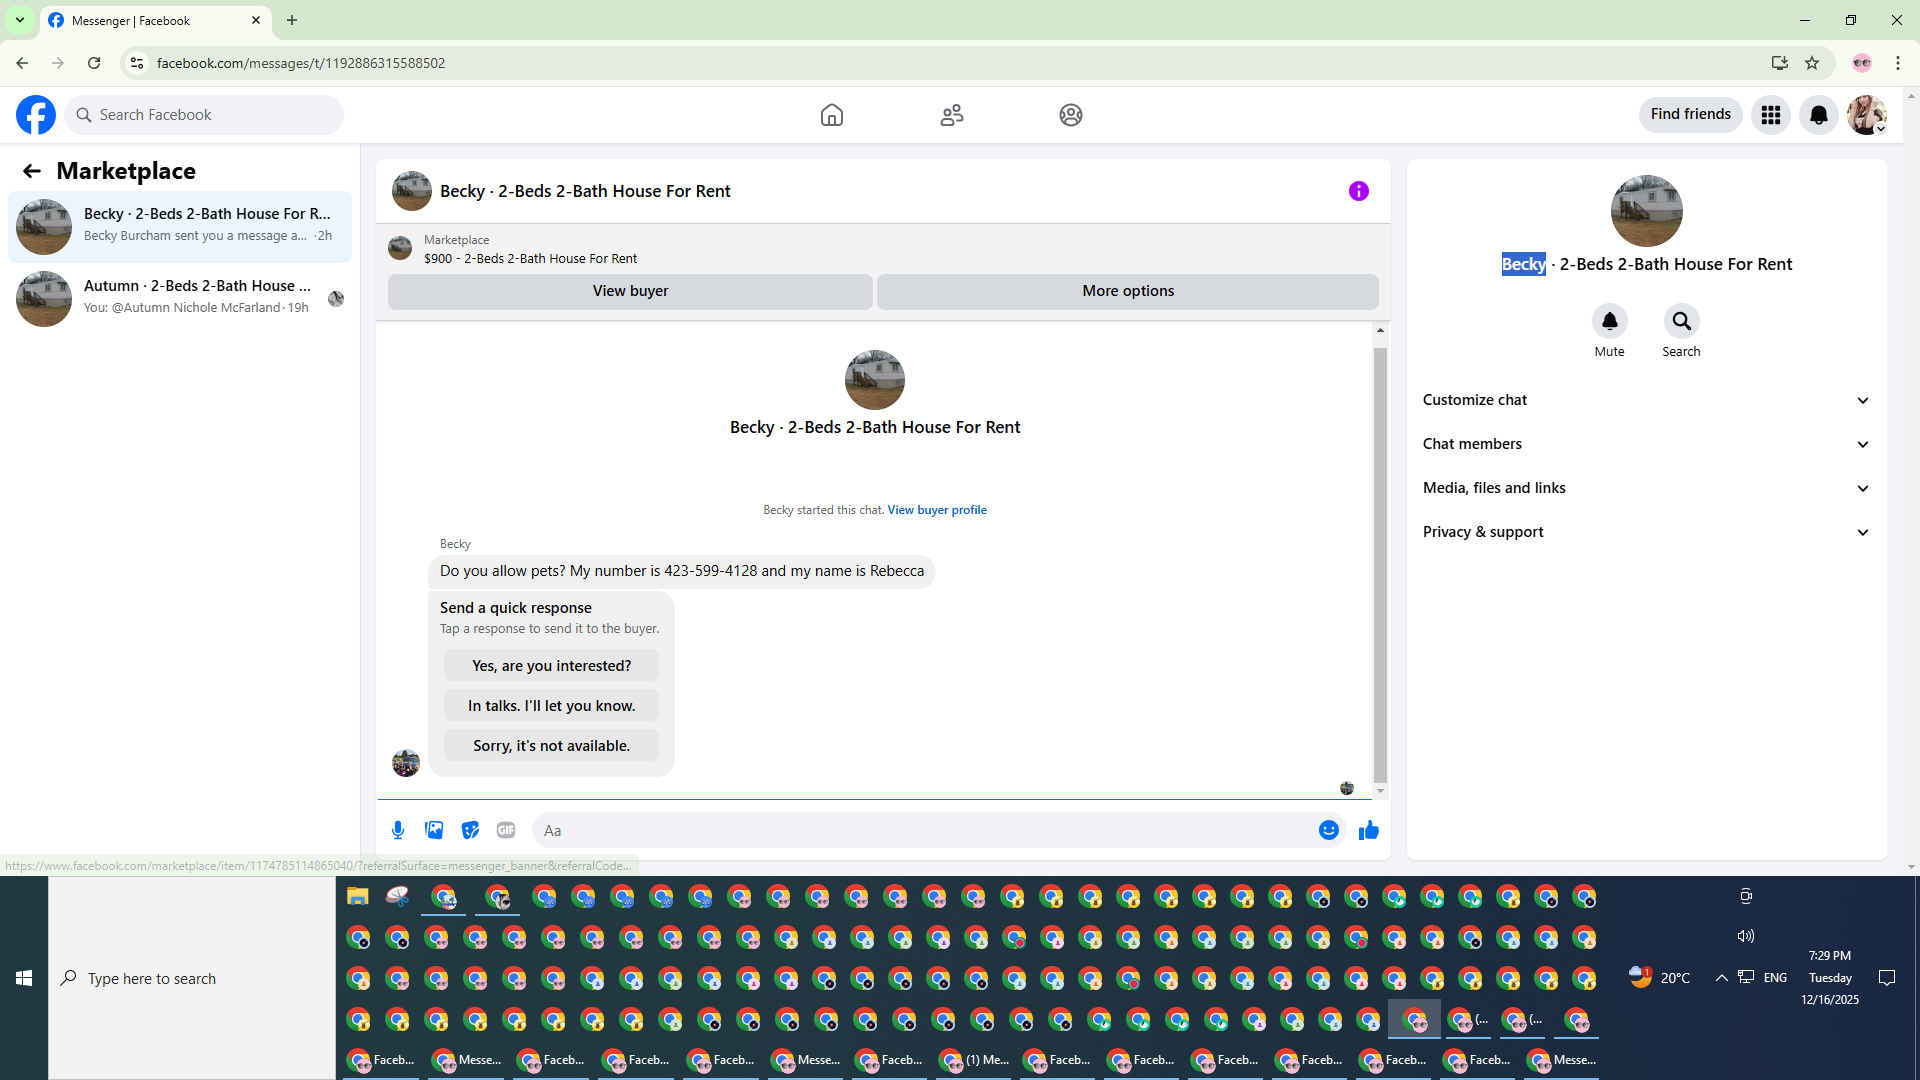Send a thumbs-up like

pos(1369,830)
